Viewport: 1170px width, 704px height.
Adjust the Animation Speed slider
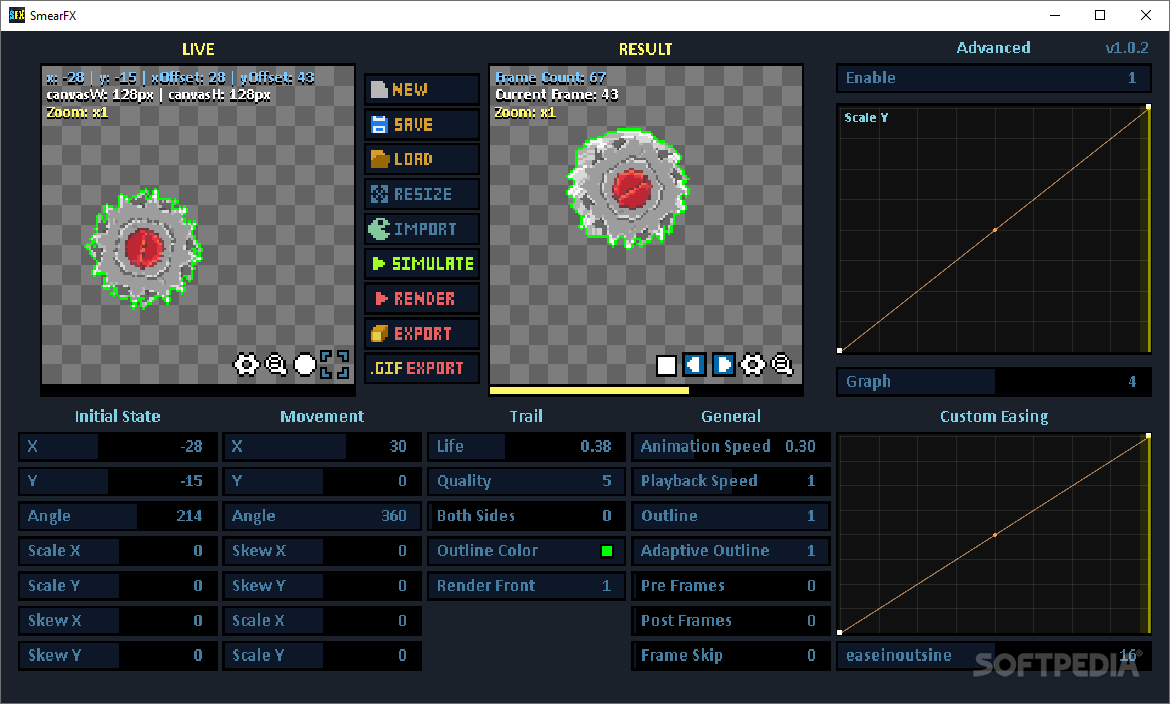coord(731,446)
